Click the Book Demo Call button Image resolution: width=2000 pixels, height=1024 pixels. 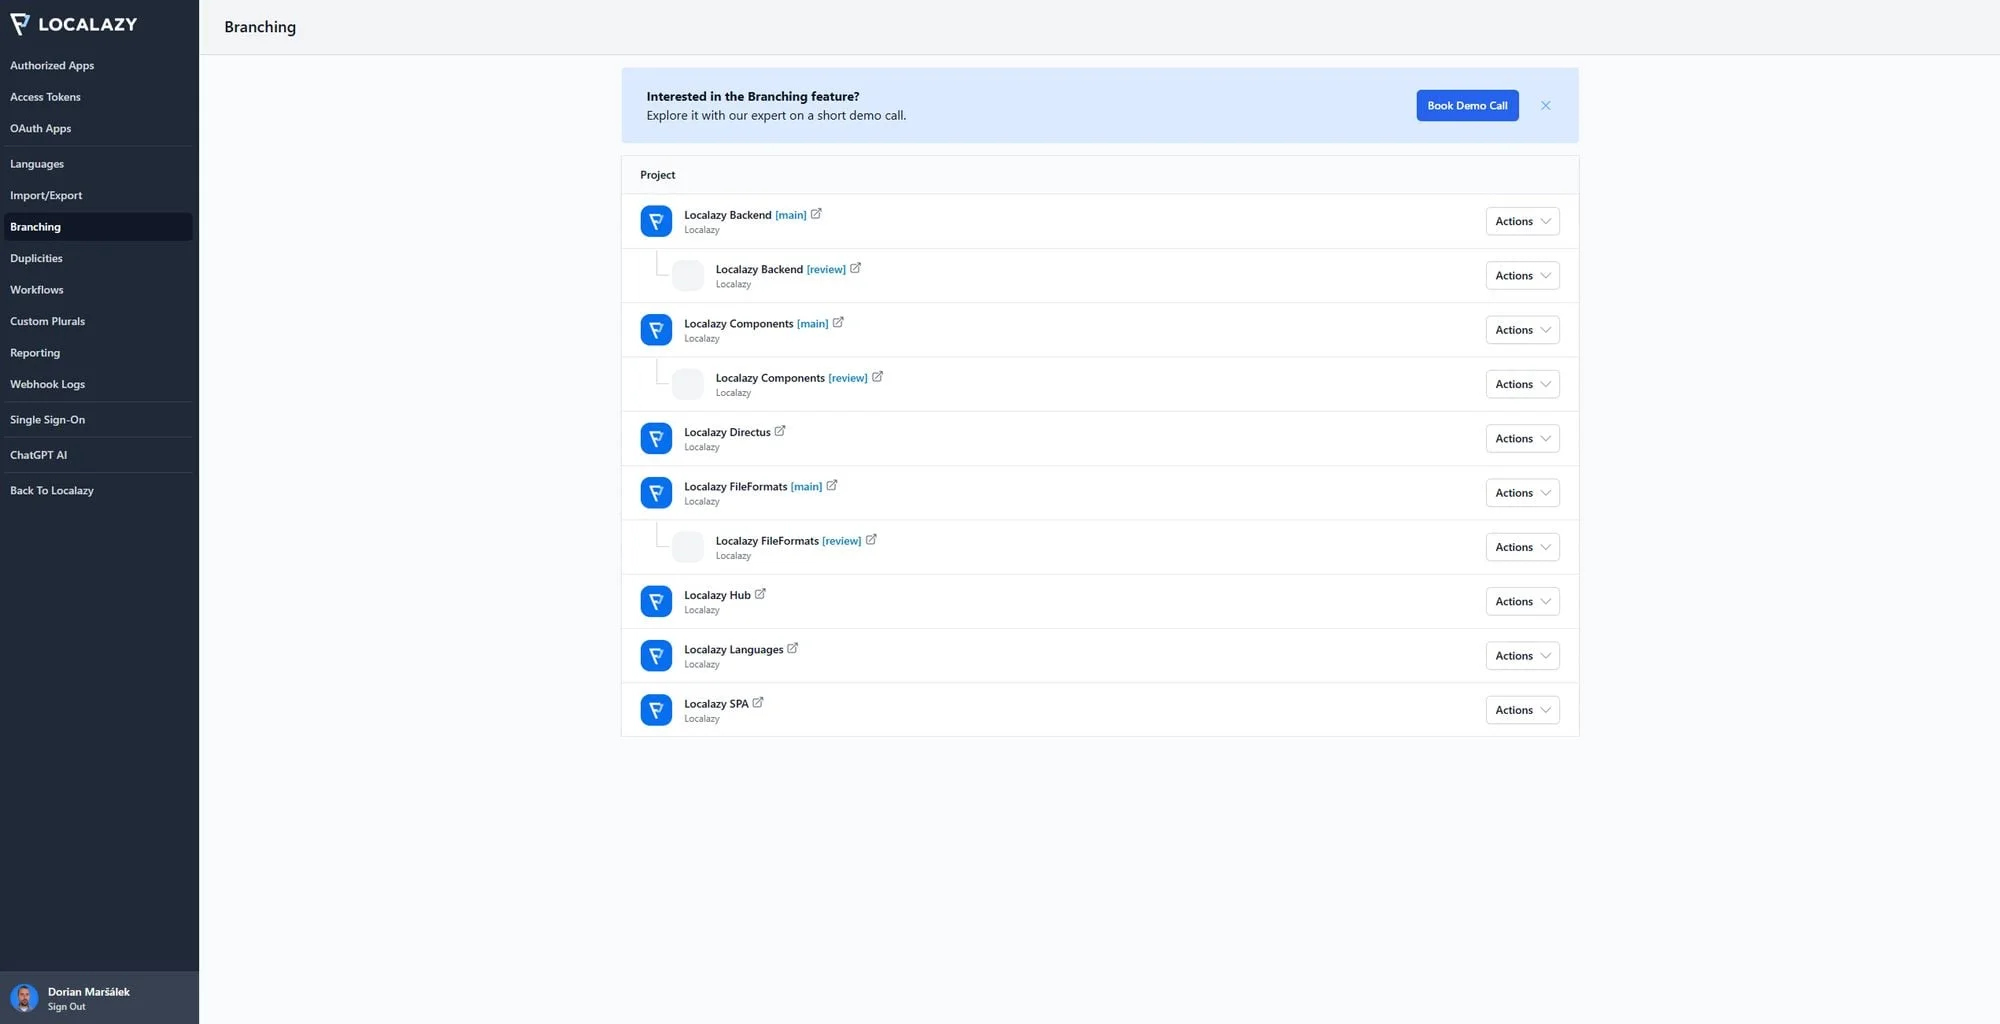tap(1467, 105)
